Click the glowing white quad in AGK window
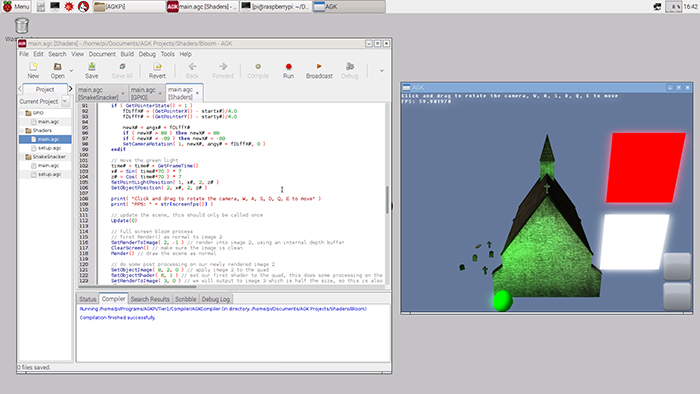The image size is (700, 394). [635, 241]
